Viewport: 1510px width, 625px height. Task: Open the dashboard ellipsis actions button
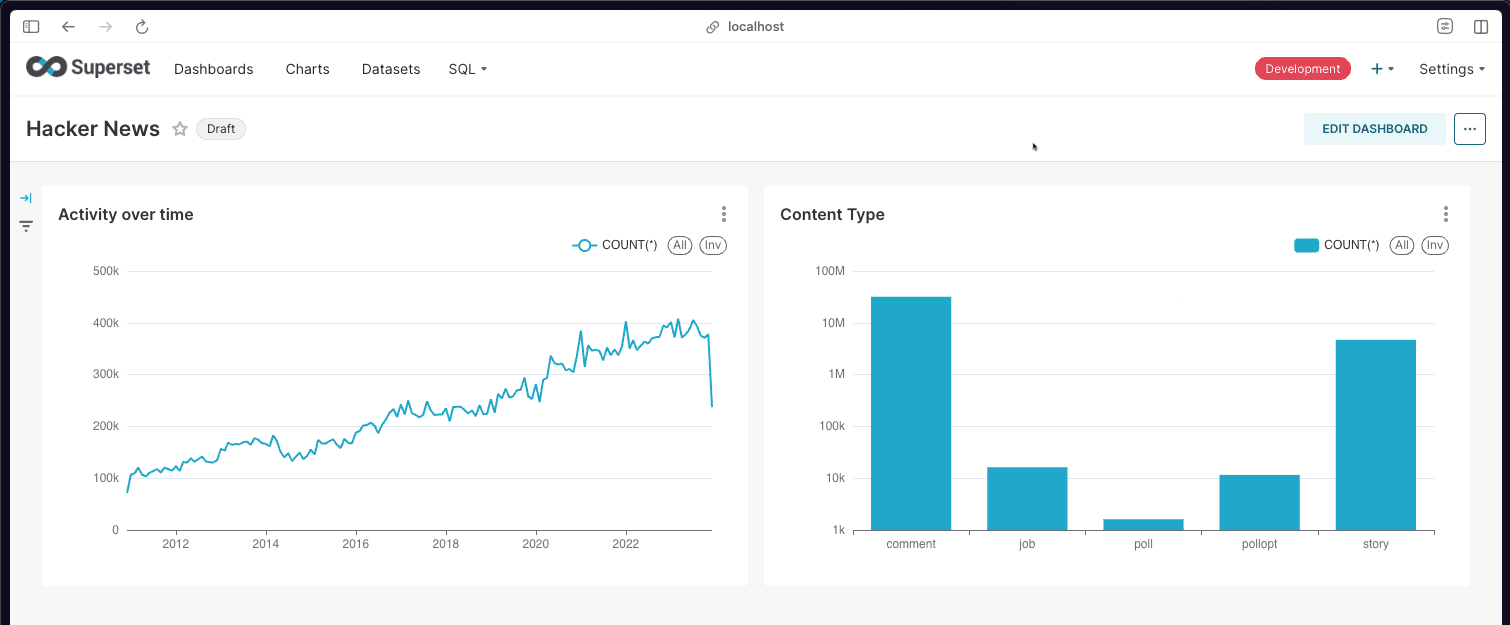tap(1469, 129)
